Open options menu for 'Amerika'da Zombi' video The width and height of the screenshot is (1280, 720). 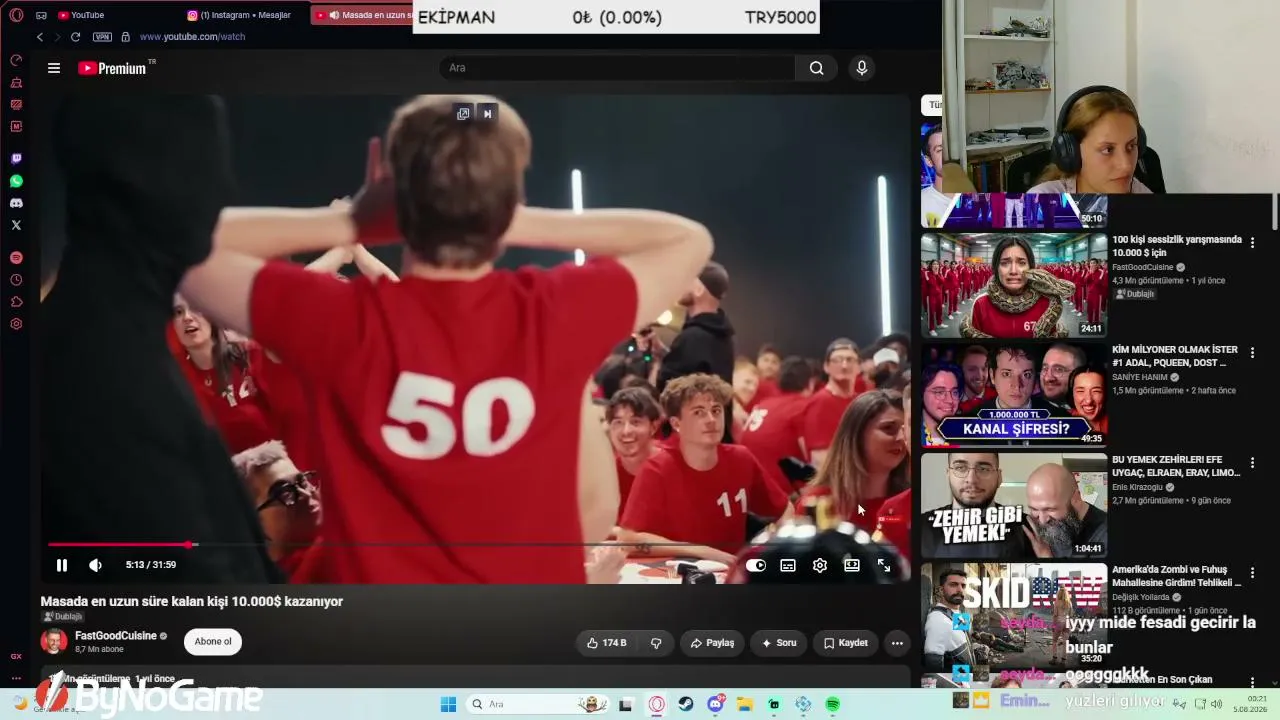1252,573
